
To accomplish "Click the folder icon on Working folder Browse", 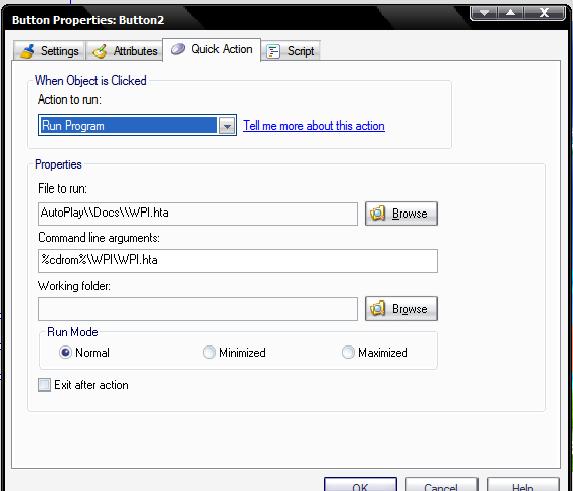I will tap(377, 309).
